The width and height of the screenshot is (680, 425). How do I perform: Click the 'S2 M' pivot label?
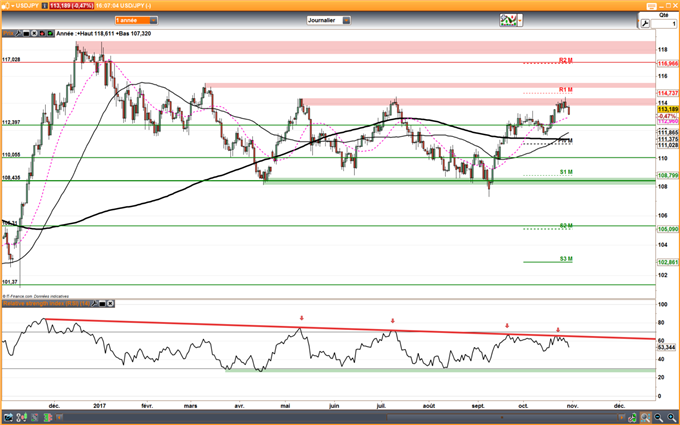click(x=566, y=226)
